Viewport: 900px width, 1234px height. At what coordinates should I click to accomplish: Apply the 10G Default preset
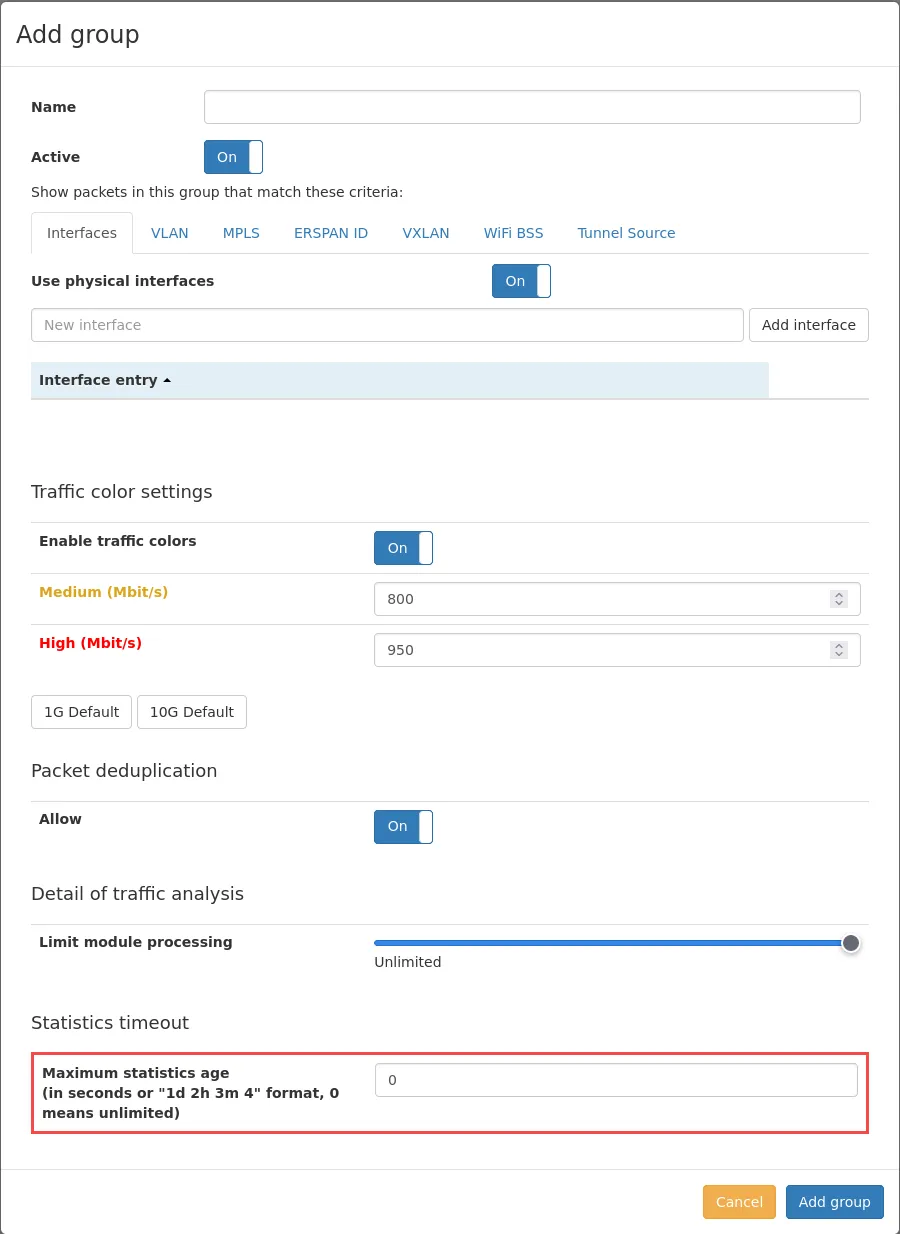pos(192,712)
